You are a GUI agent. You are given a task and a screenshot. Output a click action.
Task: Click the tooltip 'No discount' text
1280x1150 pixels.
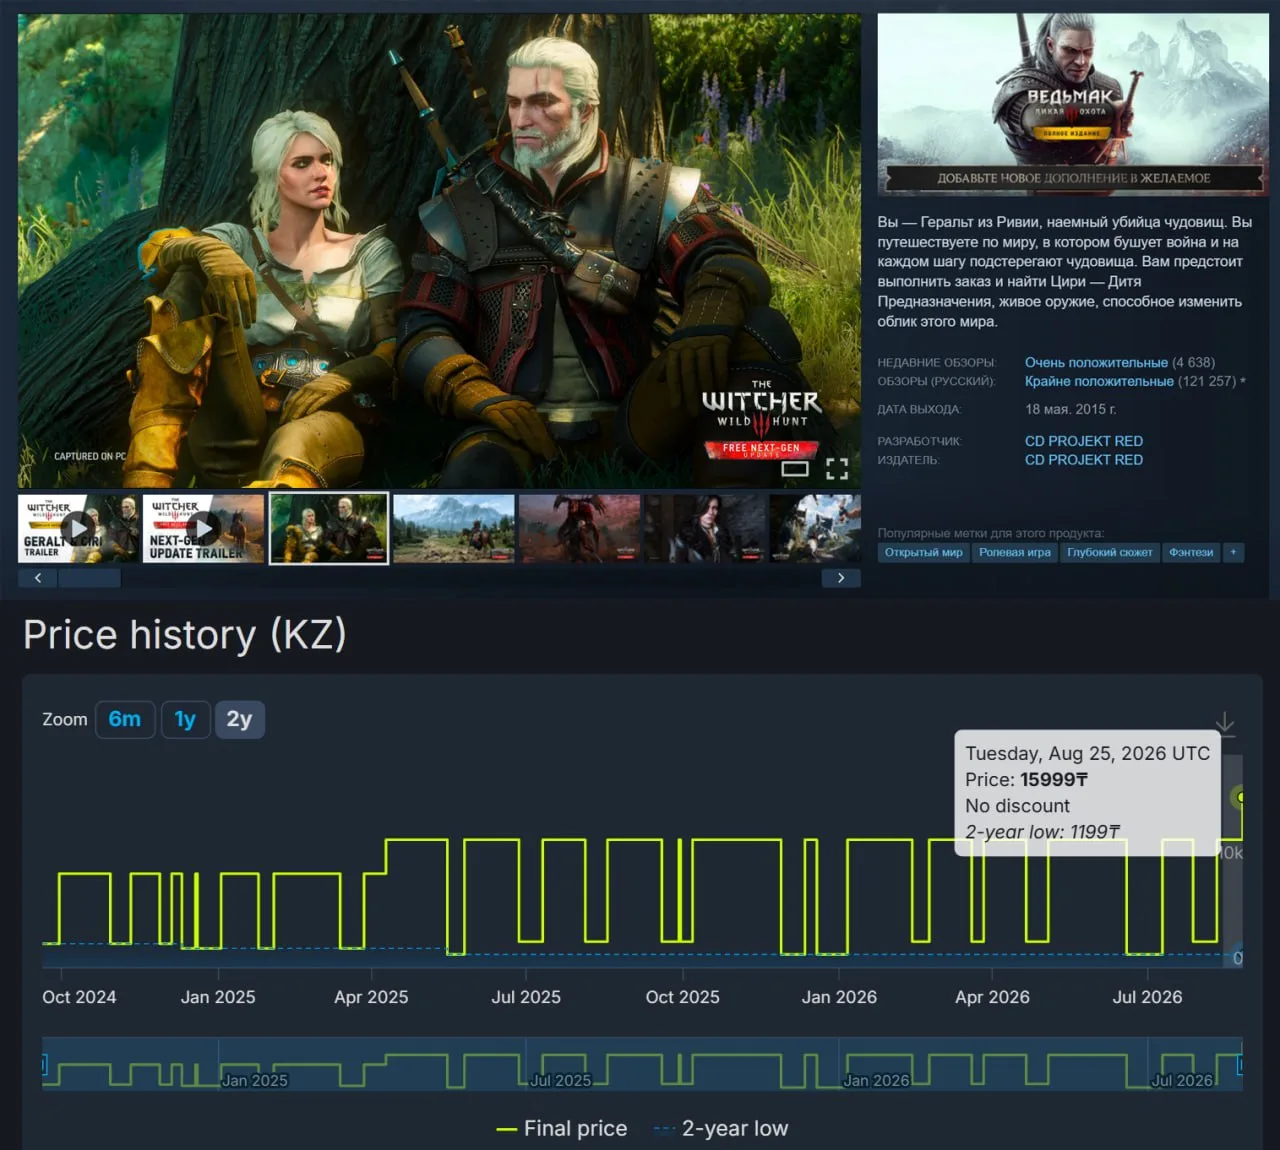1017,805
